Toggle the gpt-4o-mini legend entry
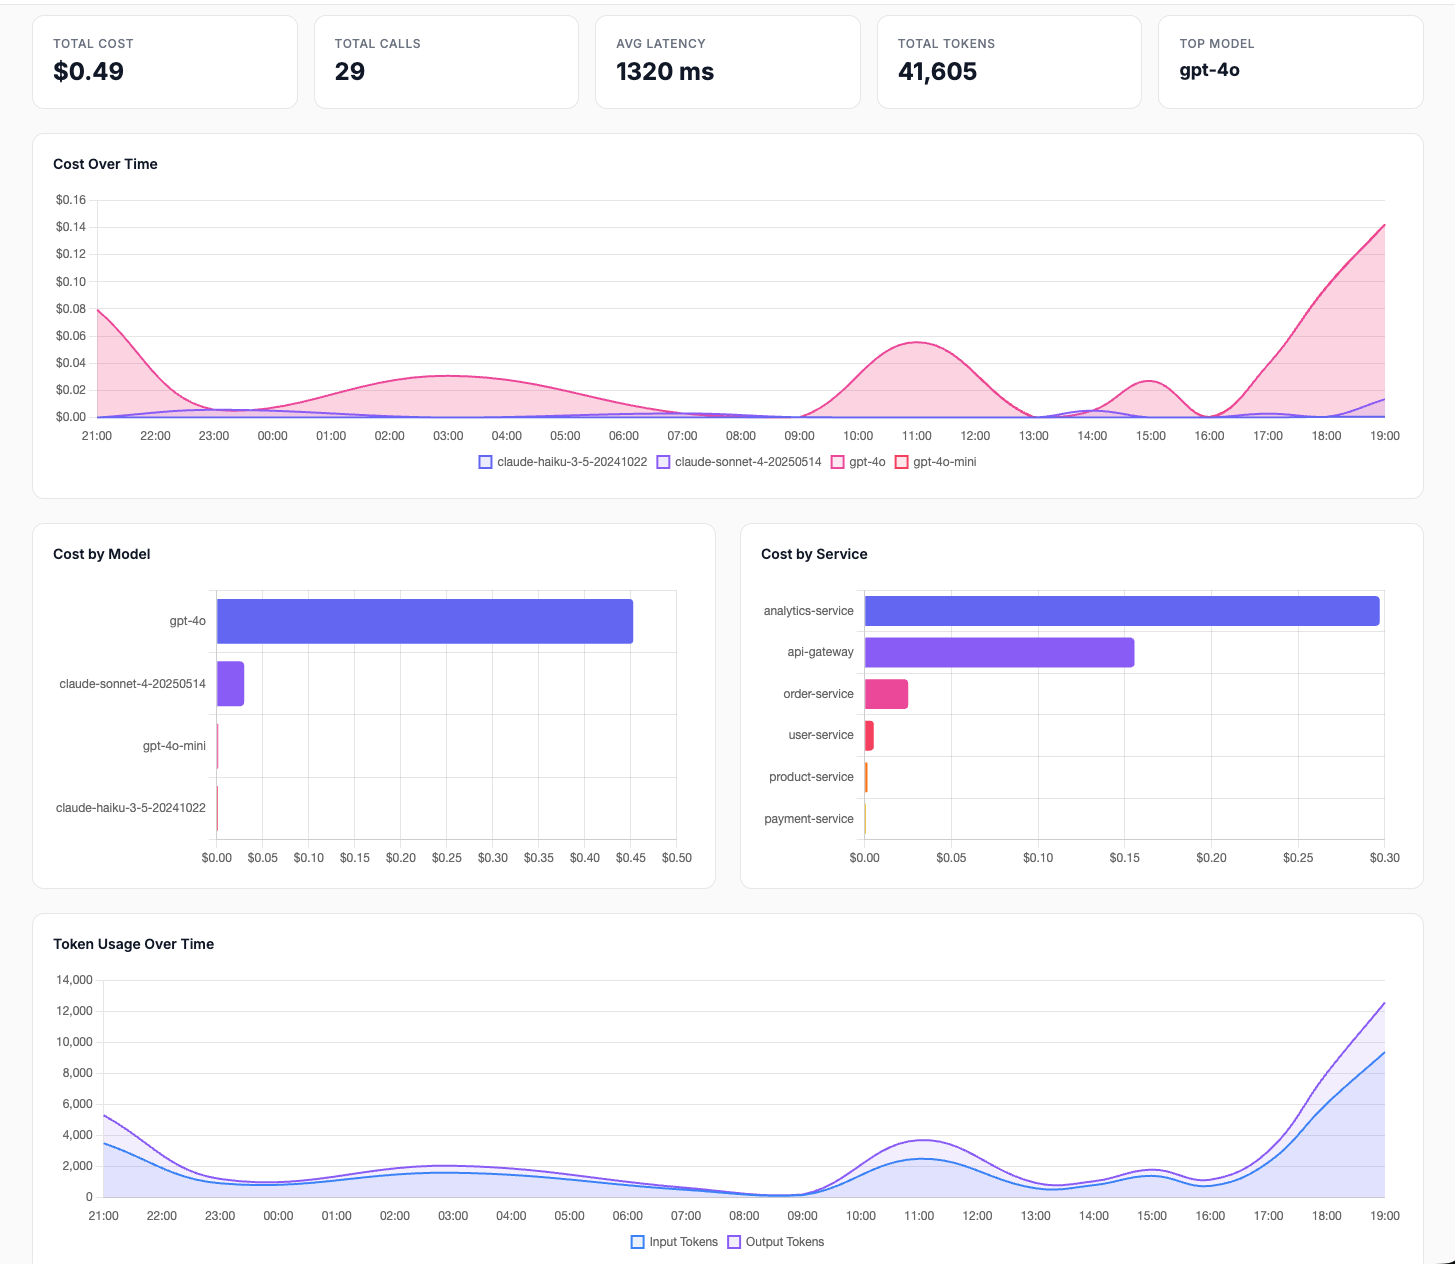Image resolution: width=1455 pixels, height=1264 pixels. pos(936,461)
